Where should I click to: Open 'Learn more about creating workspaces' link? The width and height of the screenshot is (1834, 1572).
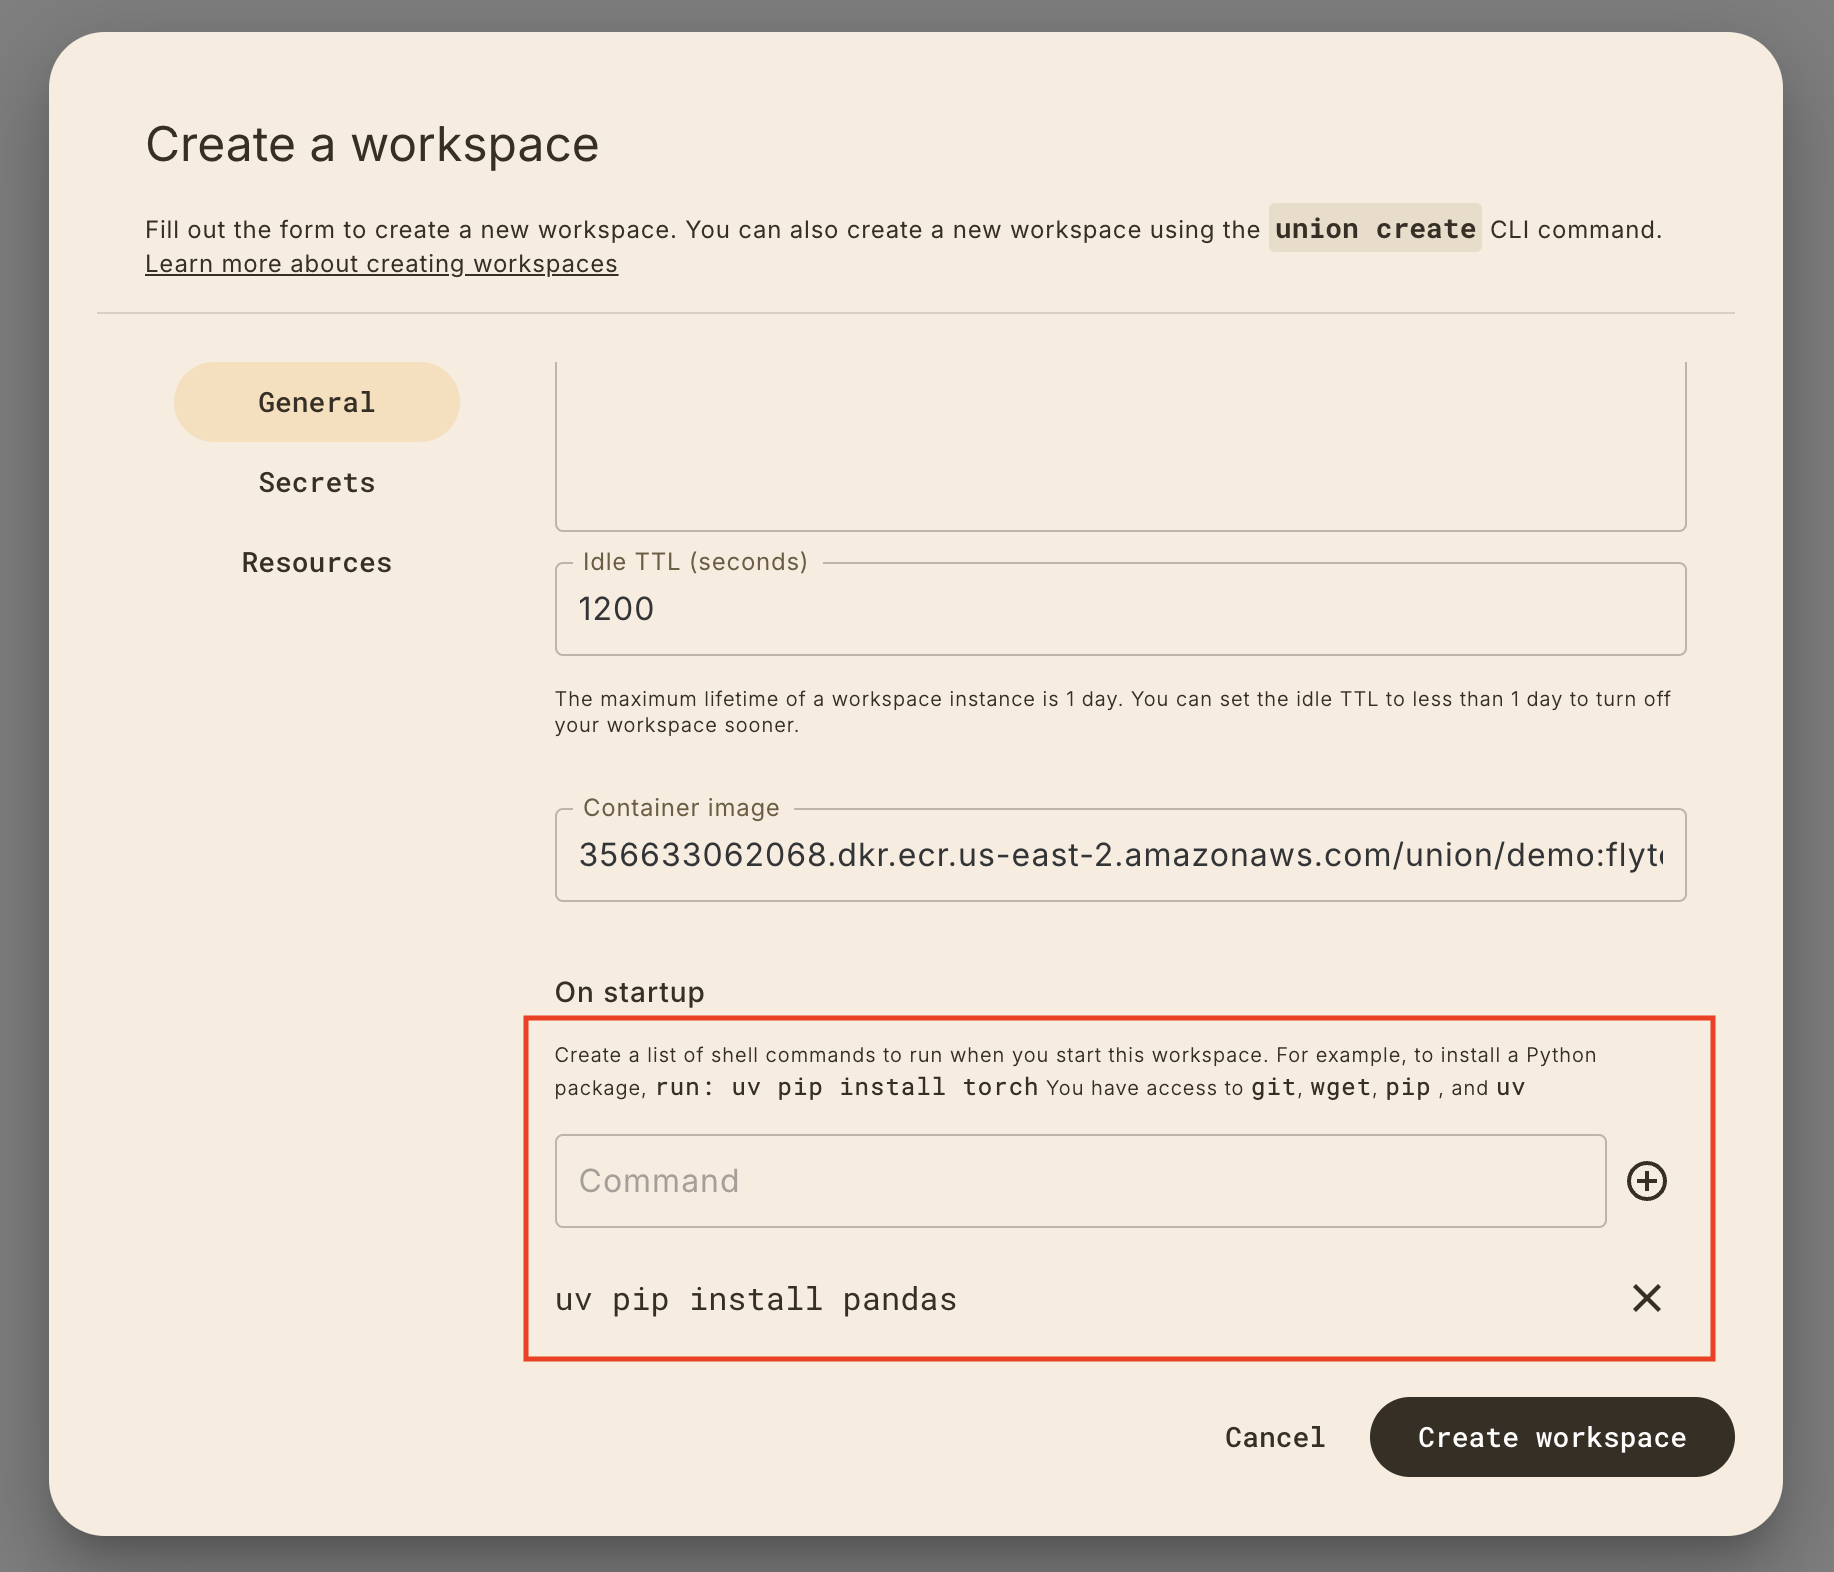point(381,264)
